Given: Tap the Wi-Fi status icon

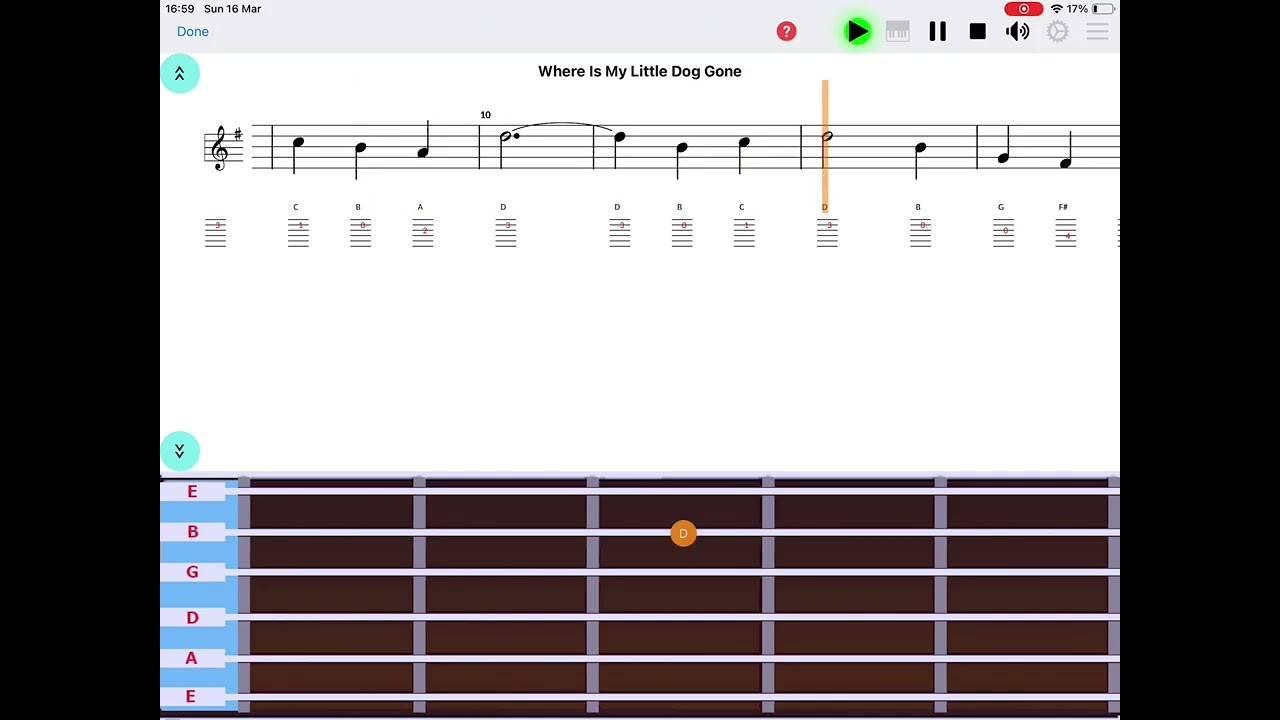Looking at the screenshot, I should pyautogui.click(x=1056, y=9).
